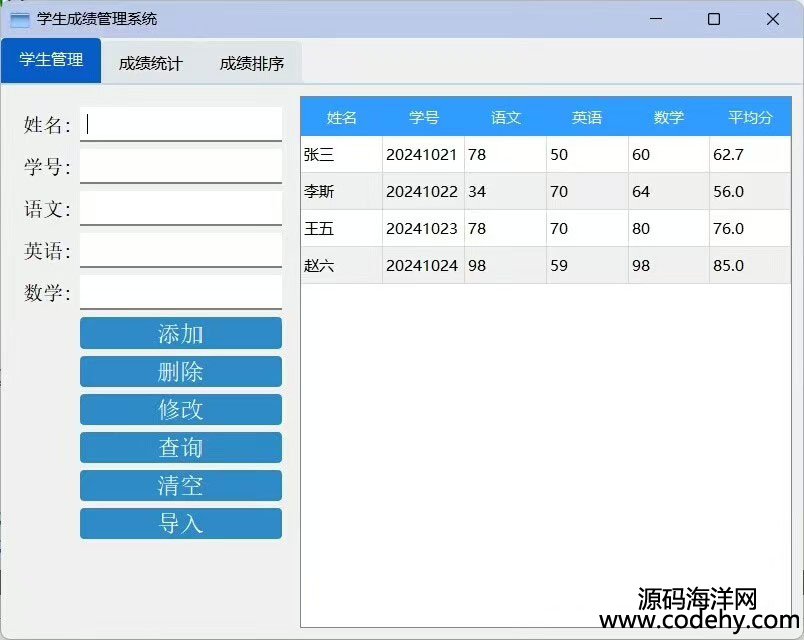Image resolution: width=804 pixels, height=640 pixels.
Task: Hit the 清空 button
Action: pyautogui.click(x=181, y=486)
